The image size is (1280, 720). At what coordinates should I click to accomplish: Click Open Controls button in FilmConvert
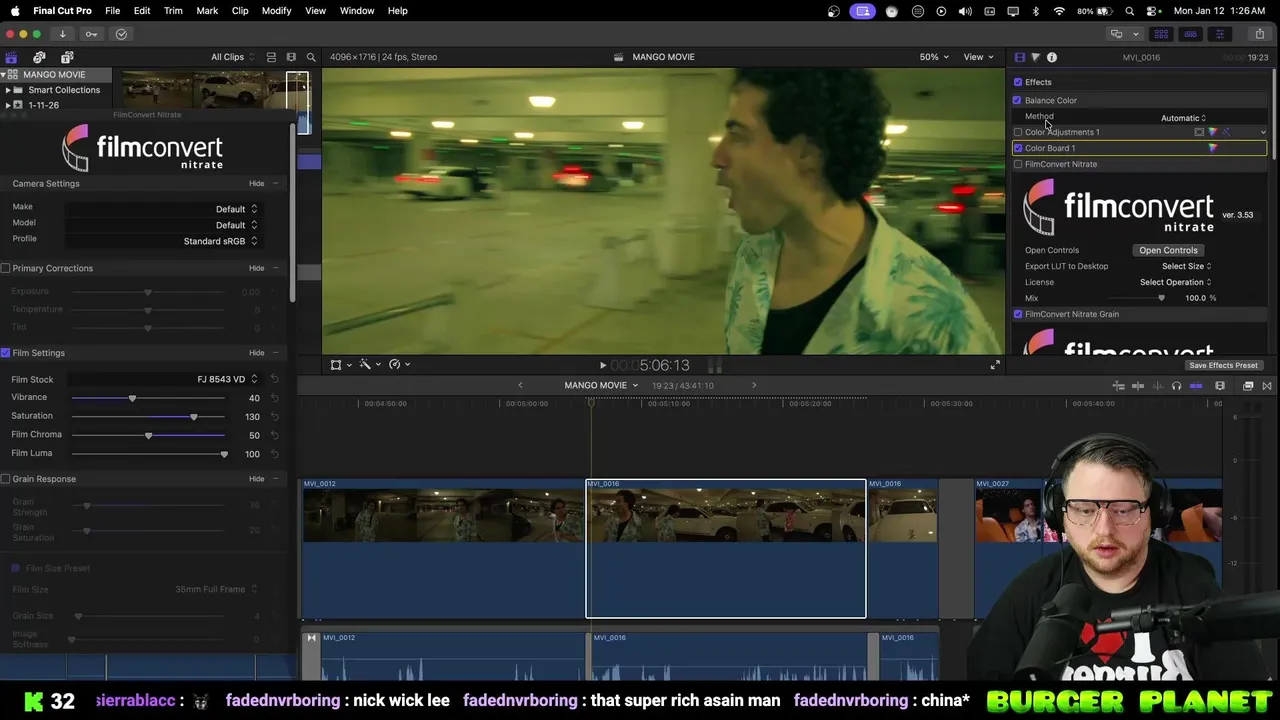[x=1168, y=250]
